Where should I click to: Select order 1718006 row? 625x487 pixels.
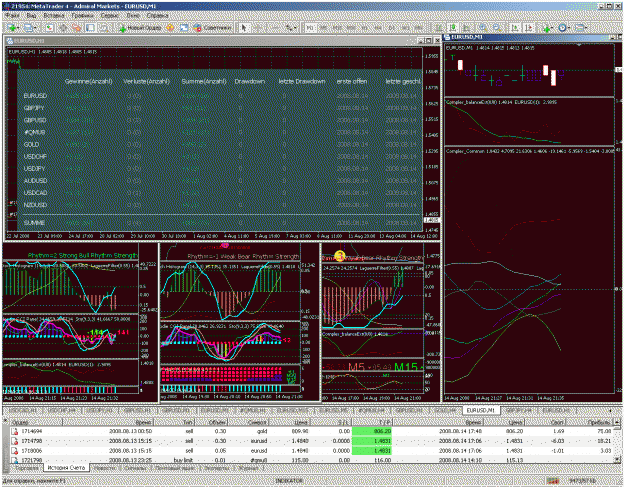click(x=312, y=451)
